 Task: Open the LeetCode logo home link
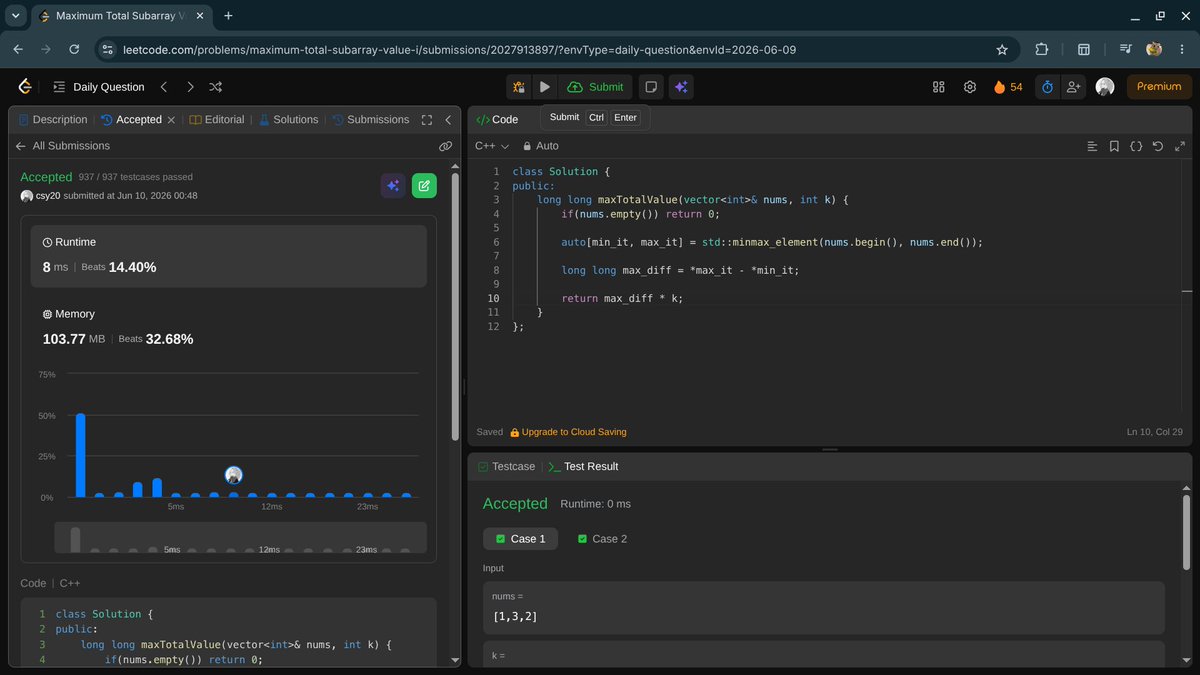pyautogui.click(x=25, y=87)
